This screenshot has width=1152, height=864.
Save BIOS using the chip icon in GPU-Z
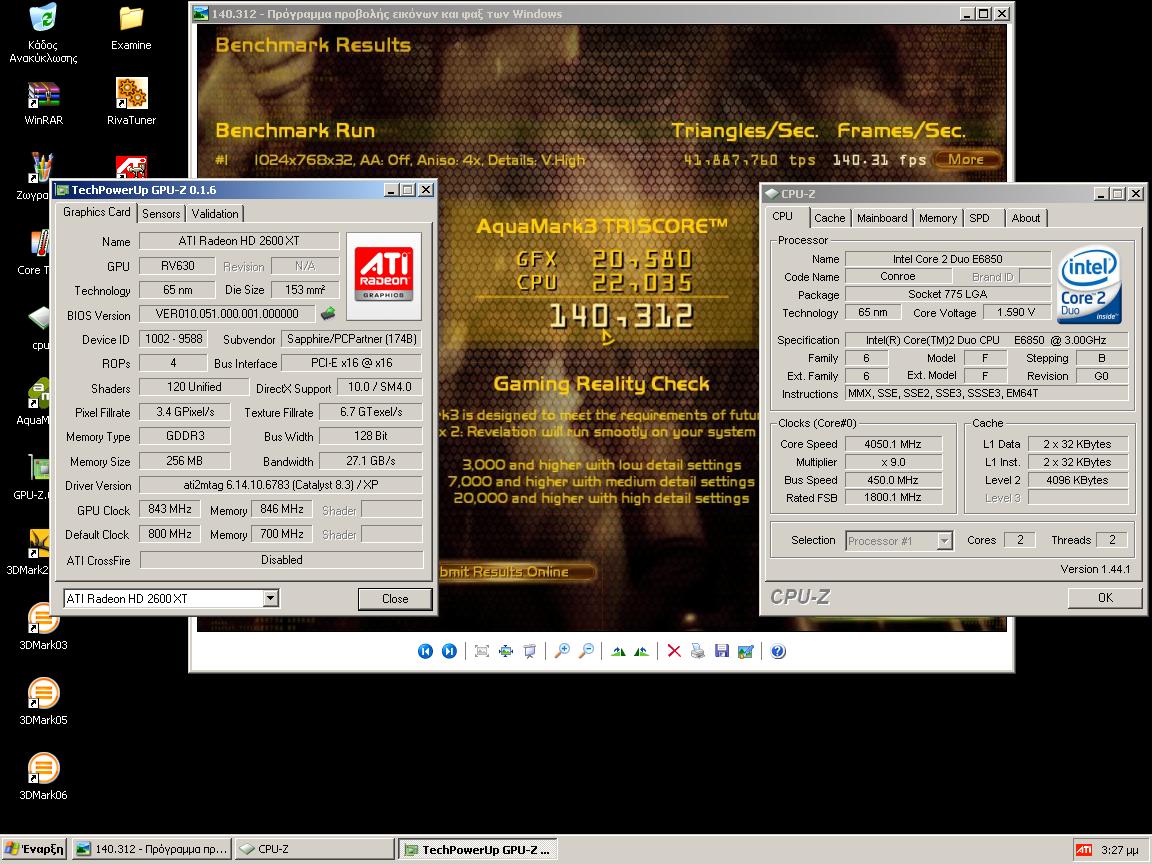(328, 314)
